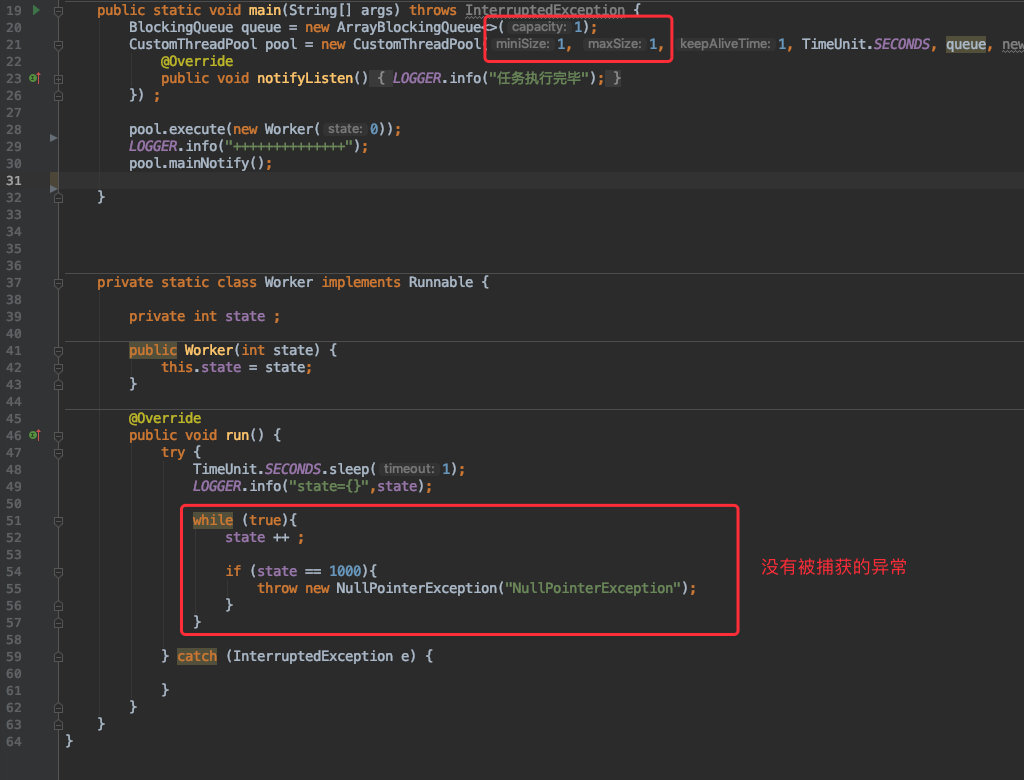Click the fold end marker on line 32

click(58, 198)
